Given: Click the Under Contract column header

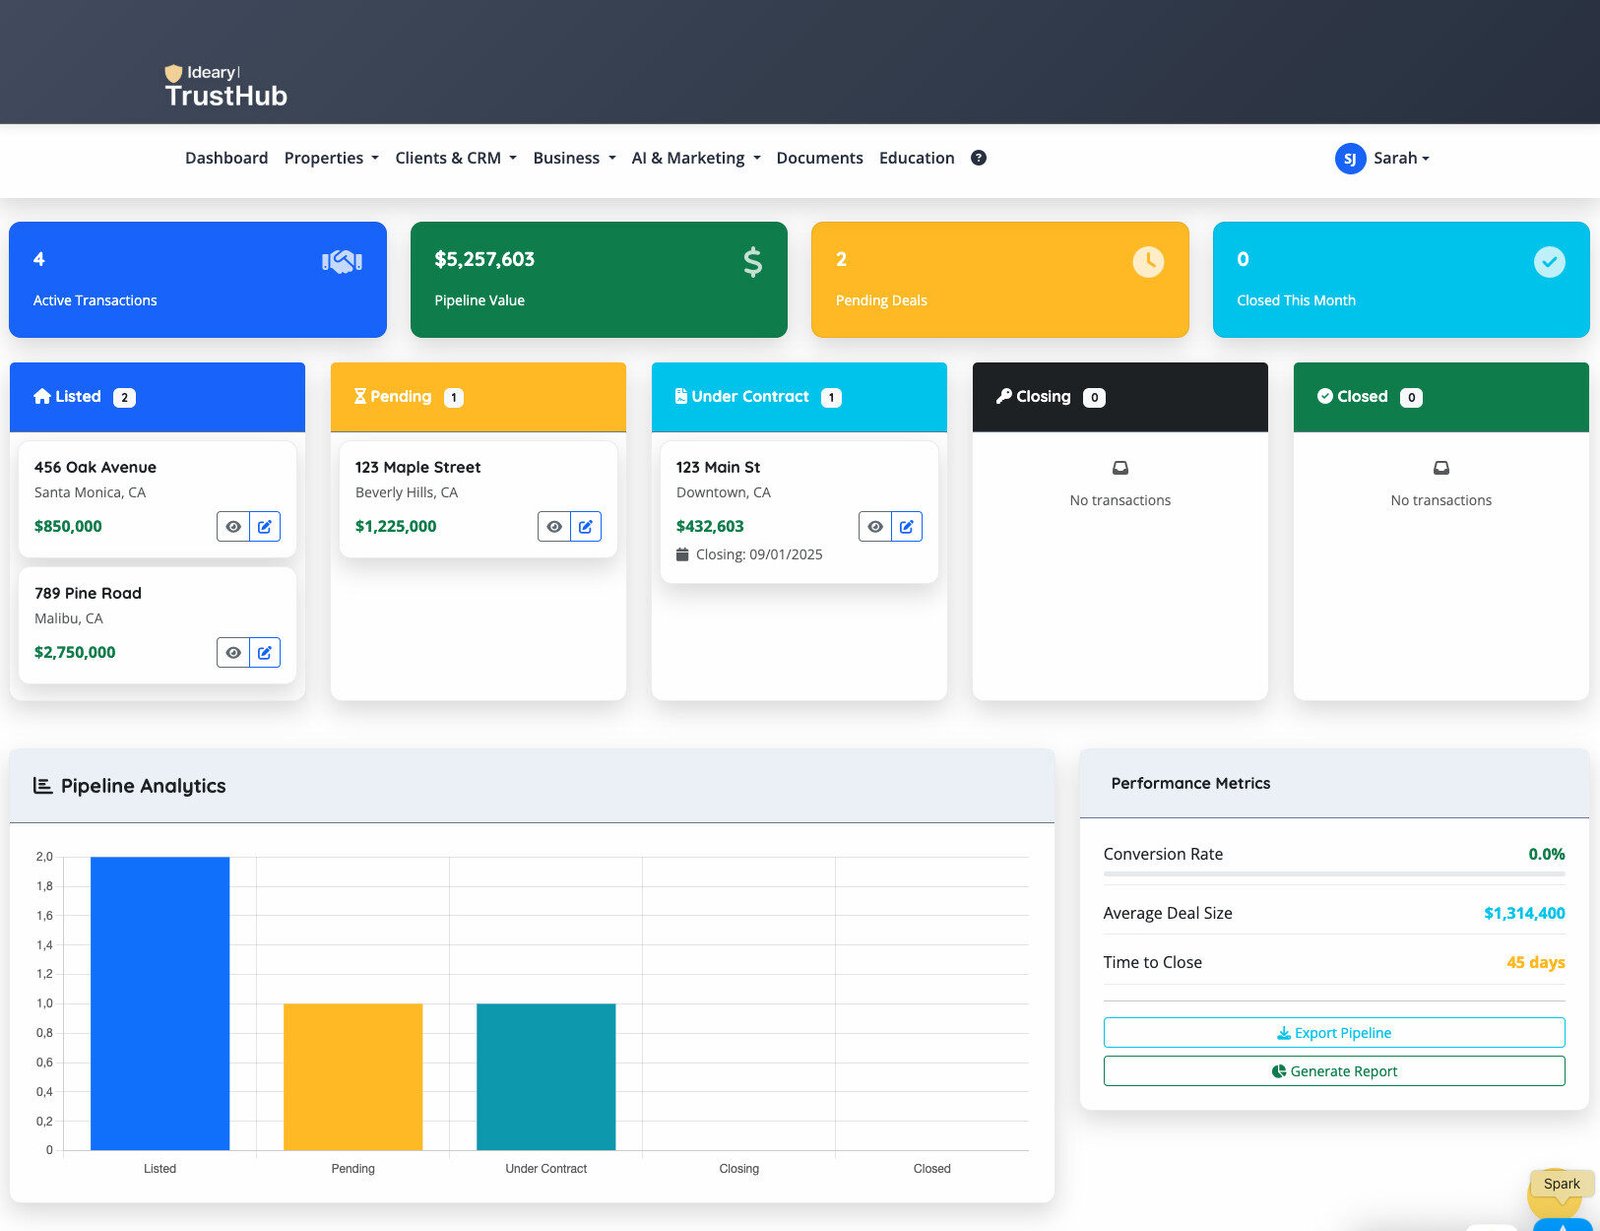Looking at the screenshot, I should [799, 397].
